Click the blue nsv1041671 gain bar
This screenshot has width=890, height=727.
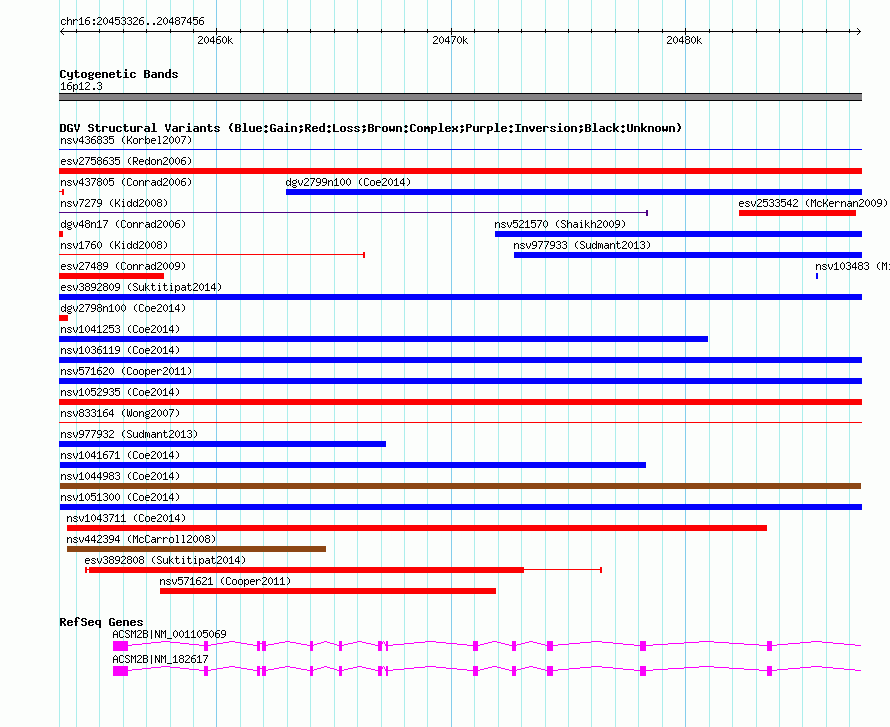pyautogui.click(x=352, y=465)
